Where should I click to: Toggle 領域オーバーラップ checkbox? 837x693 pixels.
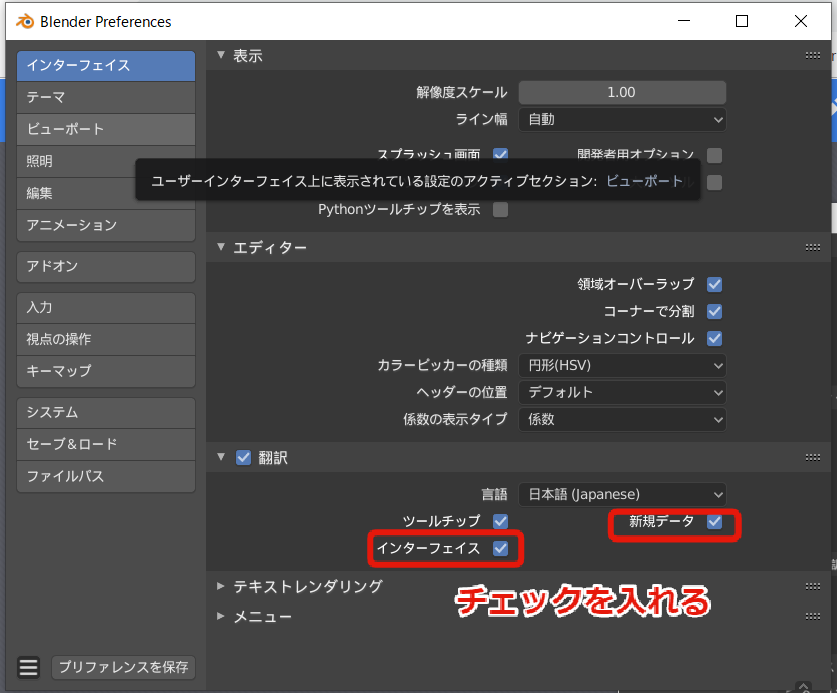tap(714, 285)
